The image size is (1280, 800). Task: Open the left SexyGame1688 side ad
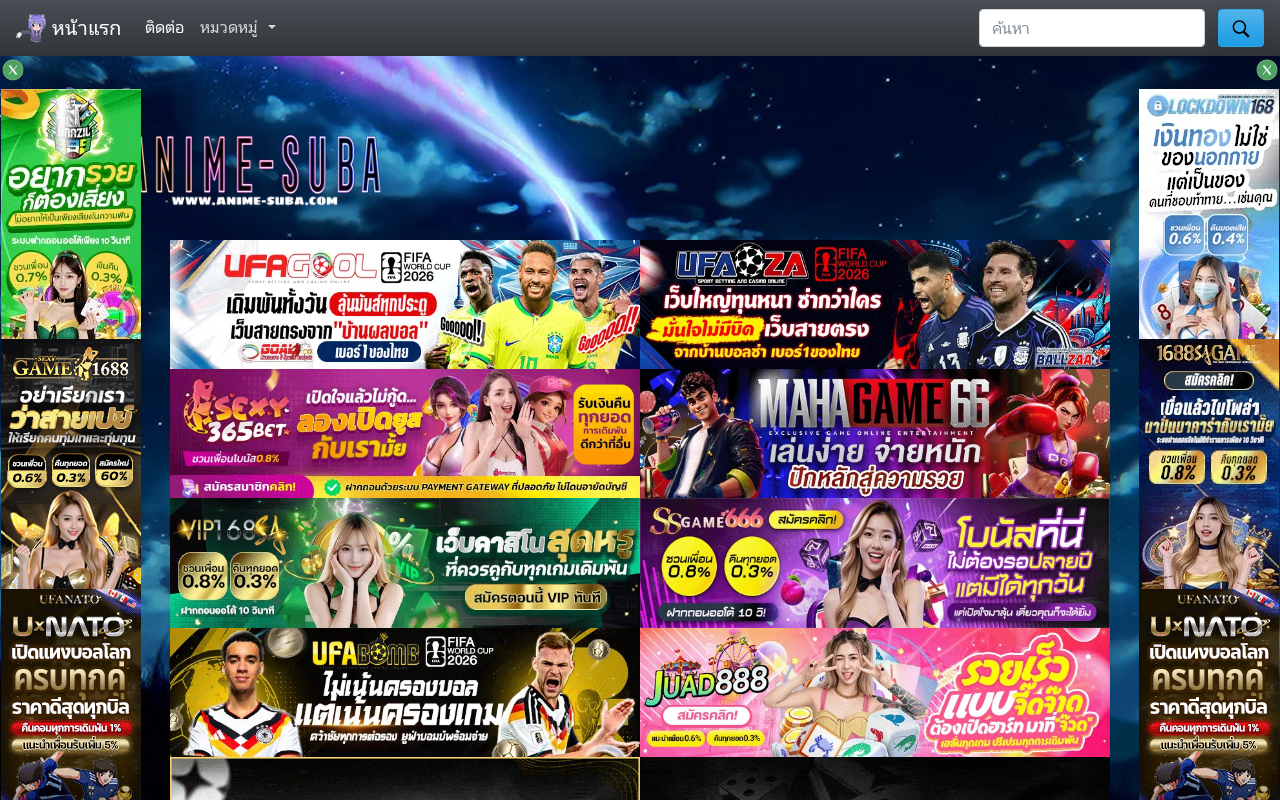coord(71,464)
